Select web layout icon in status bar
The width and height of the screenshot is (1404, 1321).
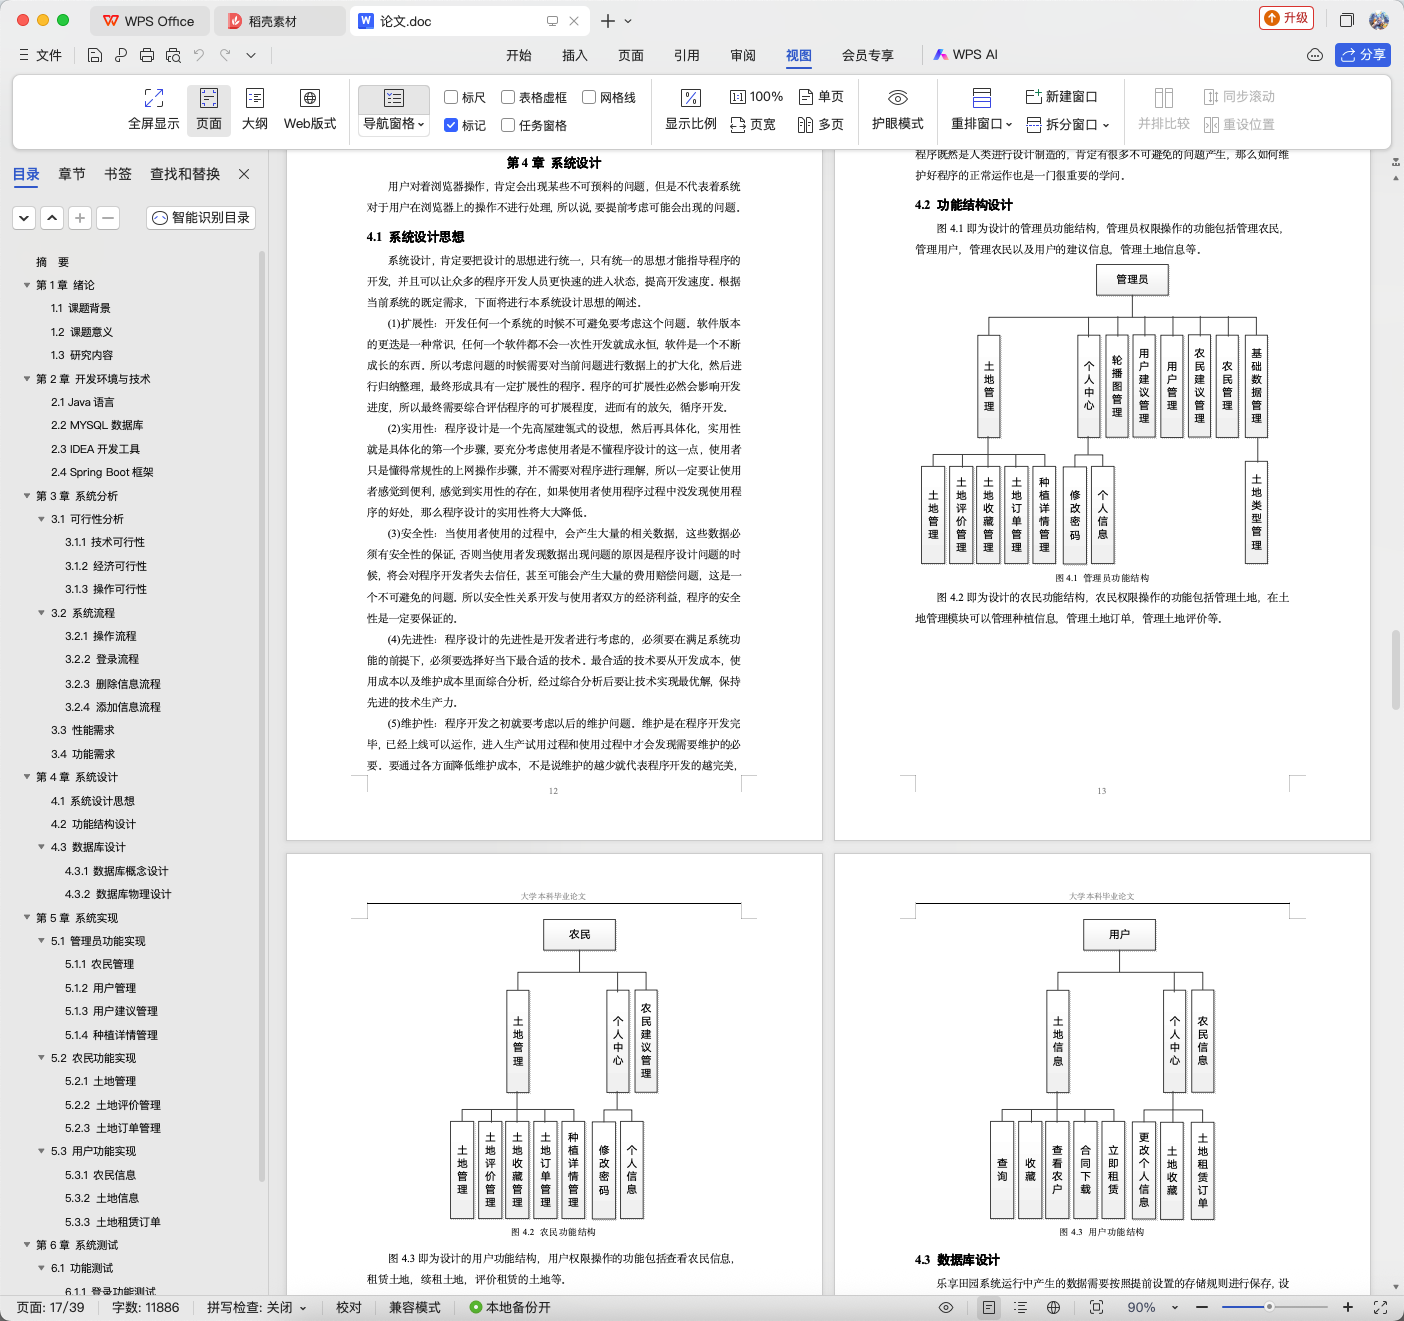pyautogui.click(x=1053, y=1307)
